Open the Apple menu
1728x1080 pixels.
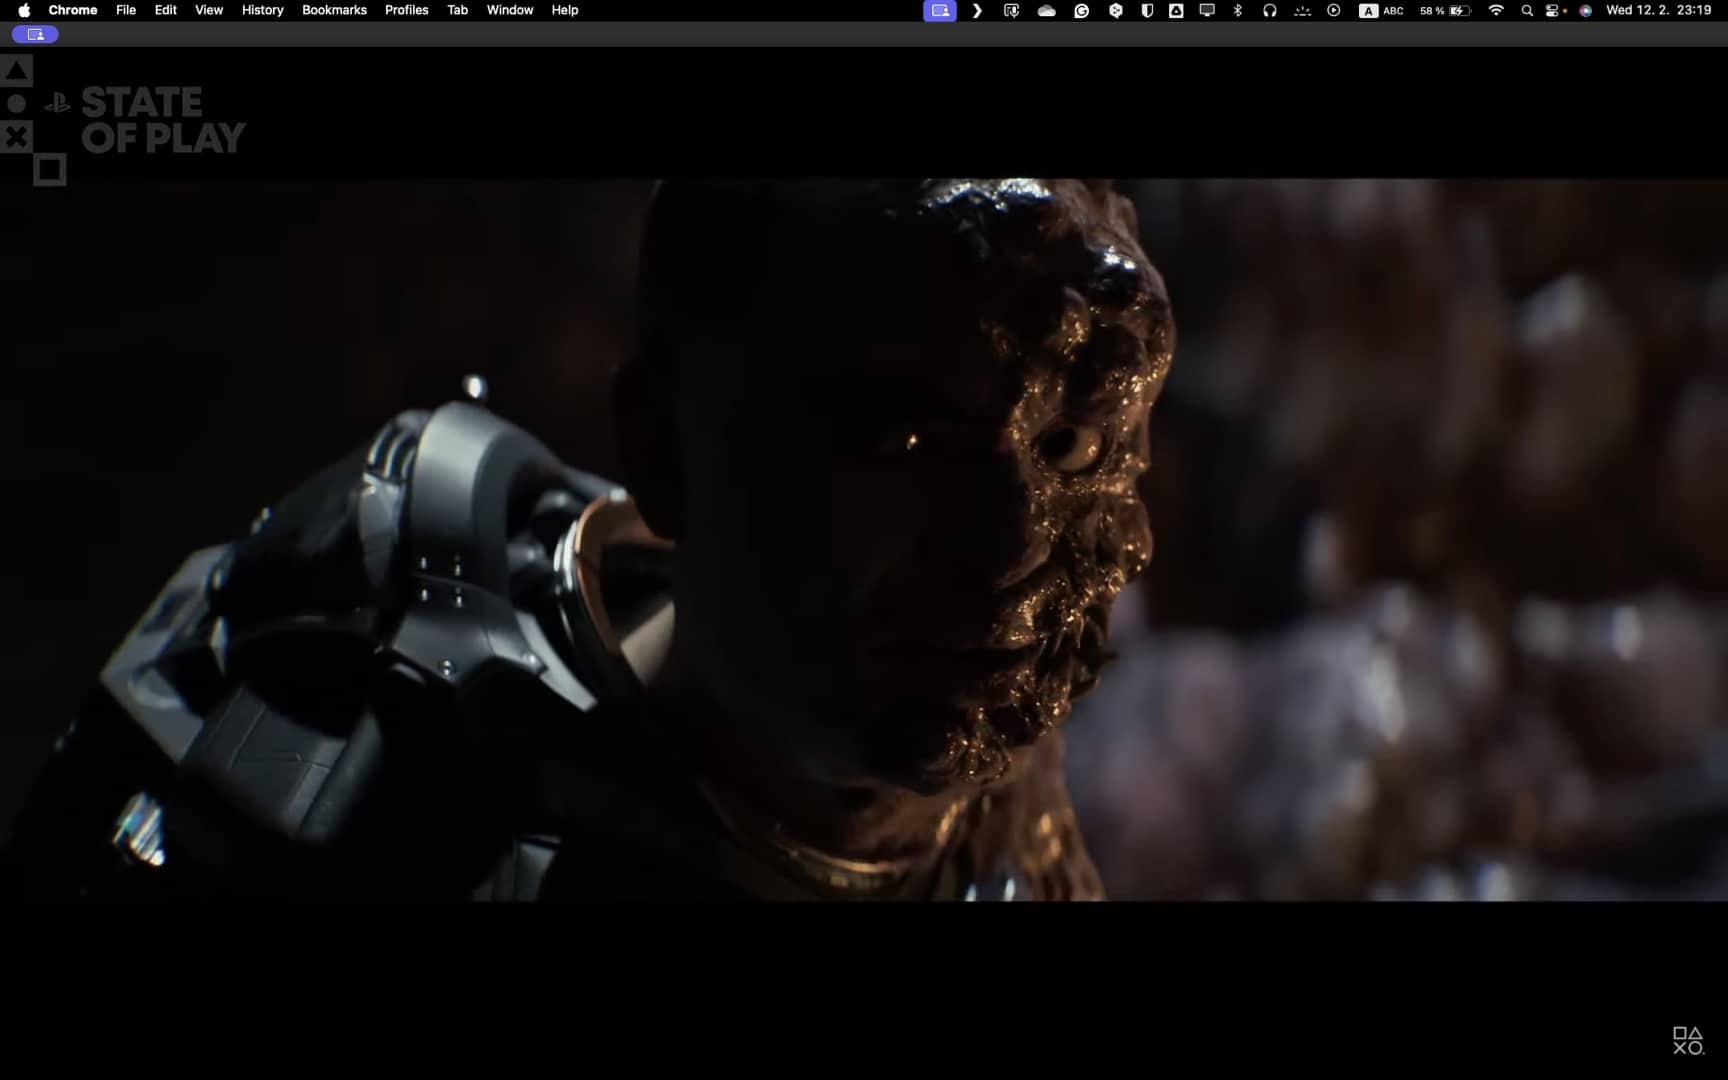pyautogui.click(x=24, y=10)
